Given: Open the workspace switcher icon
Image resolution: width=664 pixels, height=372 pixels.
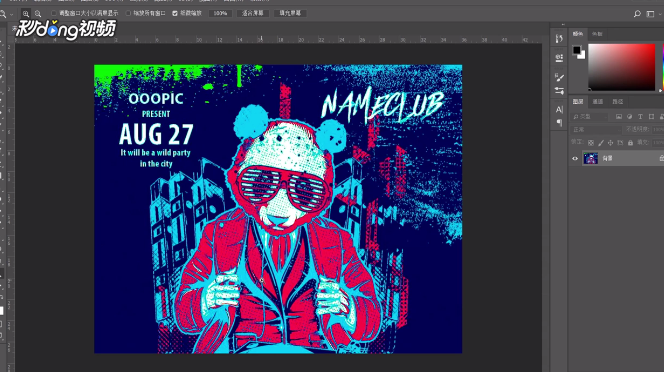Looking at the screenshot, I should click(x=650, y=14).
